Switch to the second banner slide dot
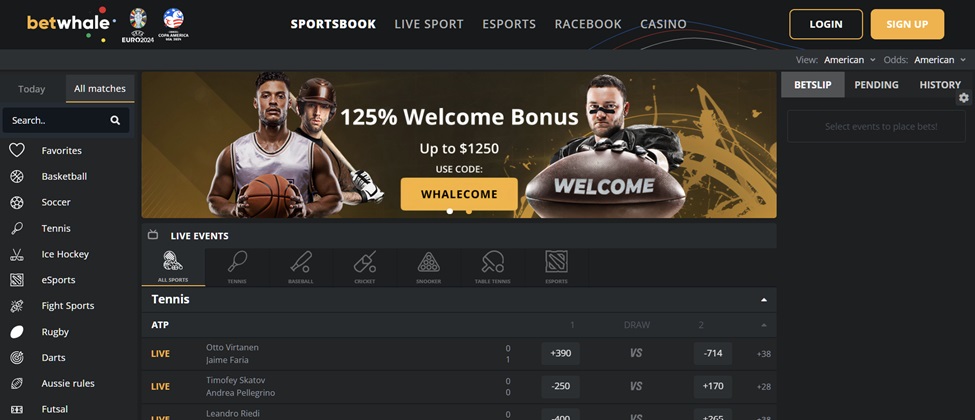This screenshot has height=420, width=975. pyautogui.click(x=469, y=211)
